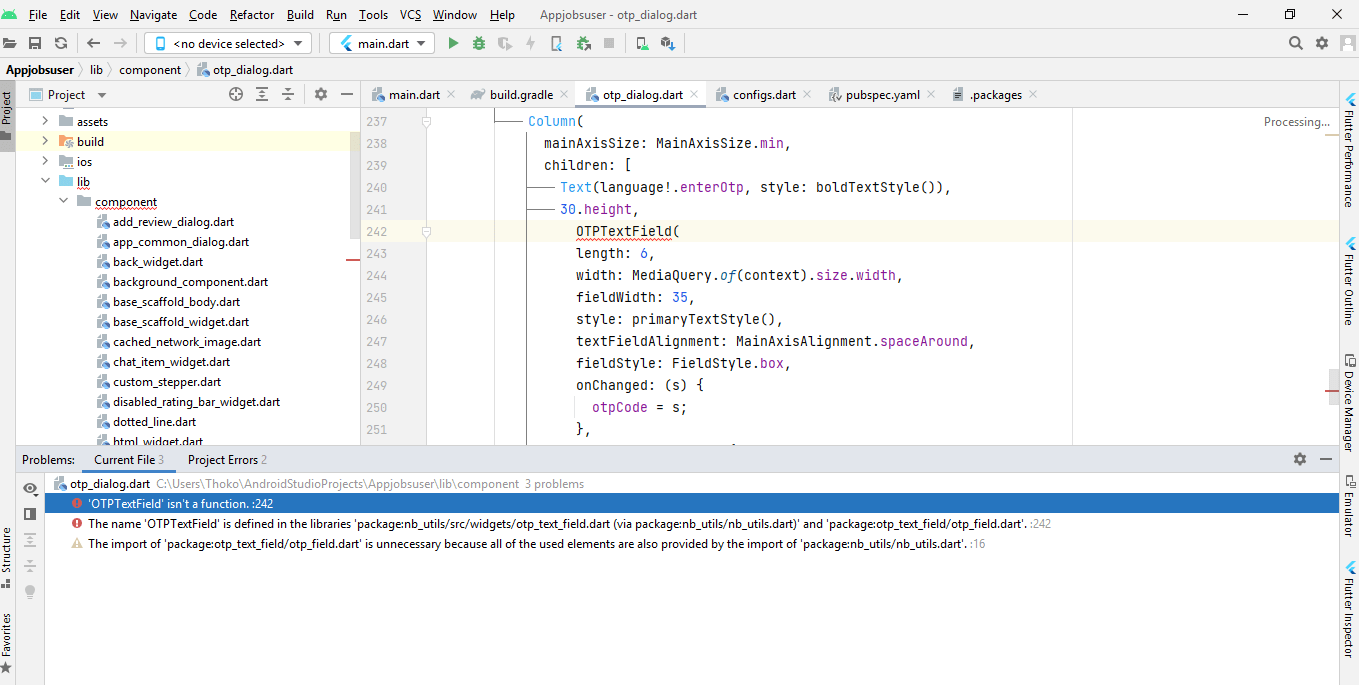Close the main.dart editor tab

tap(450, 94)
